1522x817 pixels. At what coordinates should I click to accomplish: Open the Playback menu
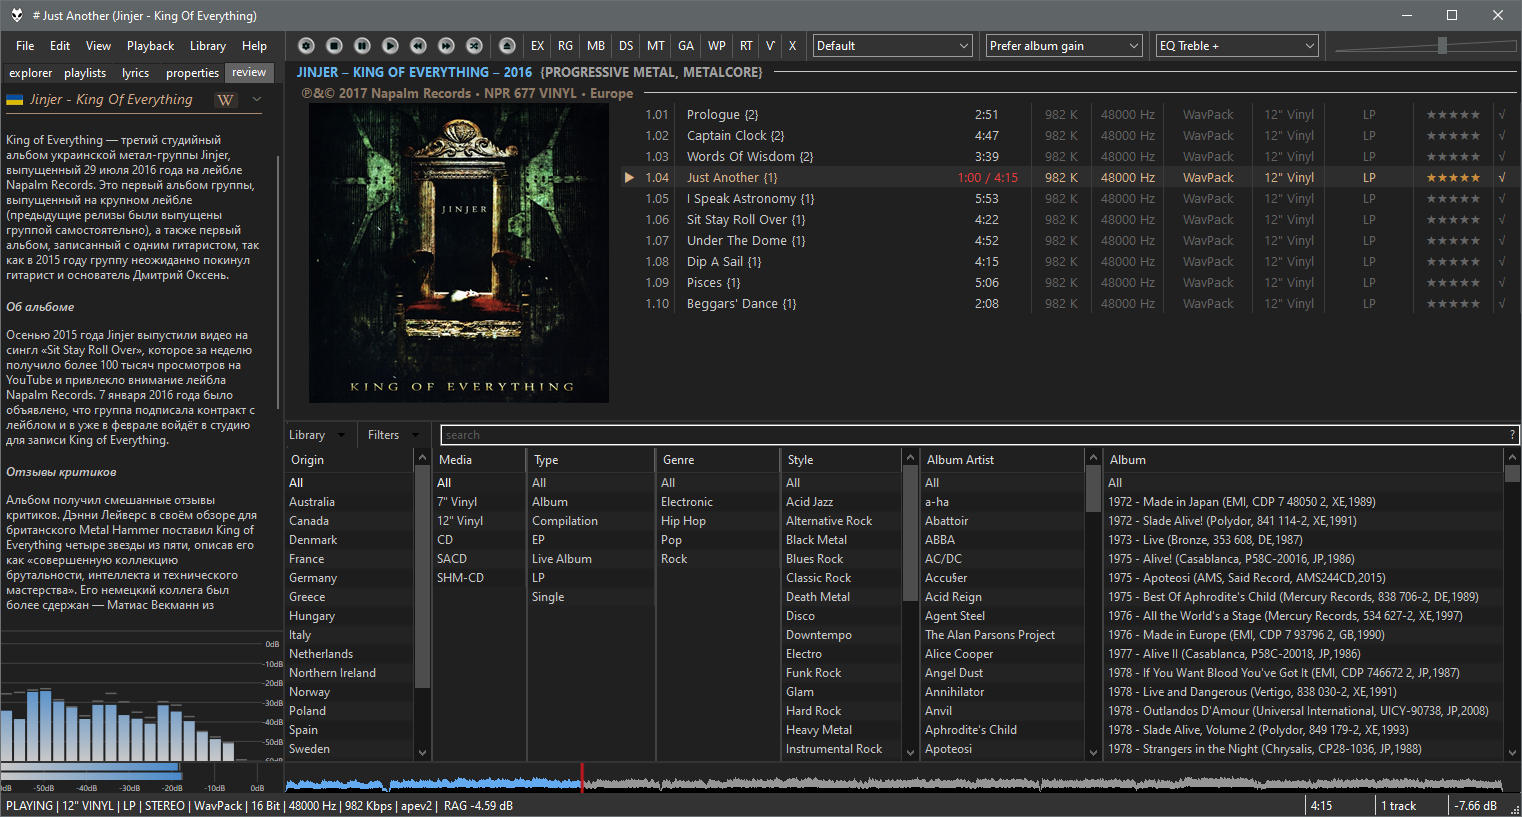pos(150,46)
